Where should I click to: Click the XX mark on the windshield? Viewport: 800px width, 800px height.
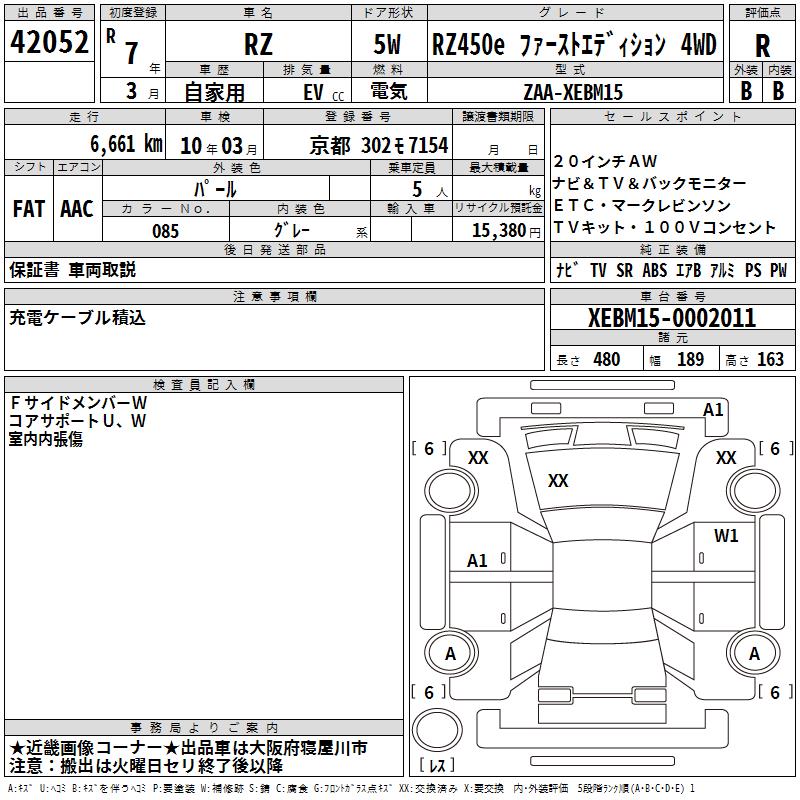(558, 480)
